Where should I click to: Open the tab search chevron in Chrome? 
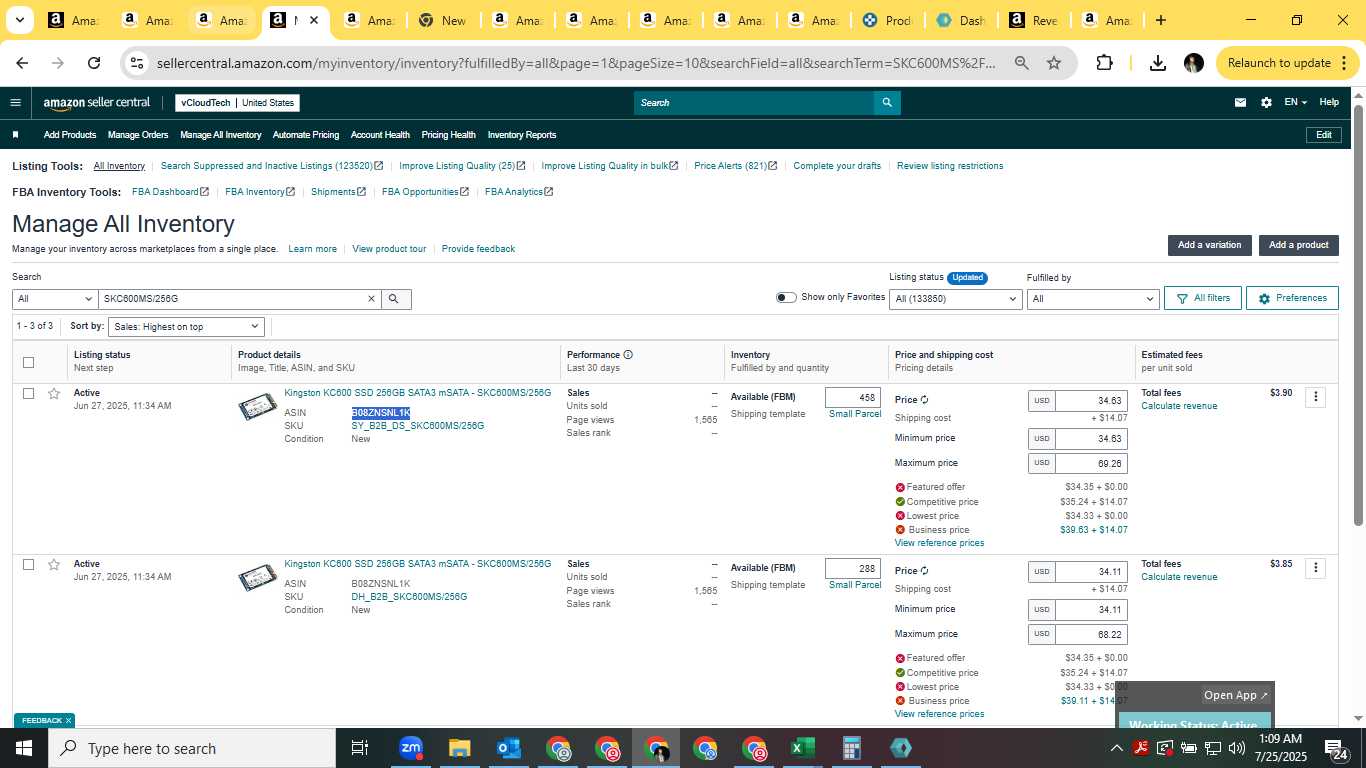tap(20, 20)
